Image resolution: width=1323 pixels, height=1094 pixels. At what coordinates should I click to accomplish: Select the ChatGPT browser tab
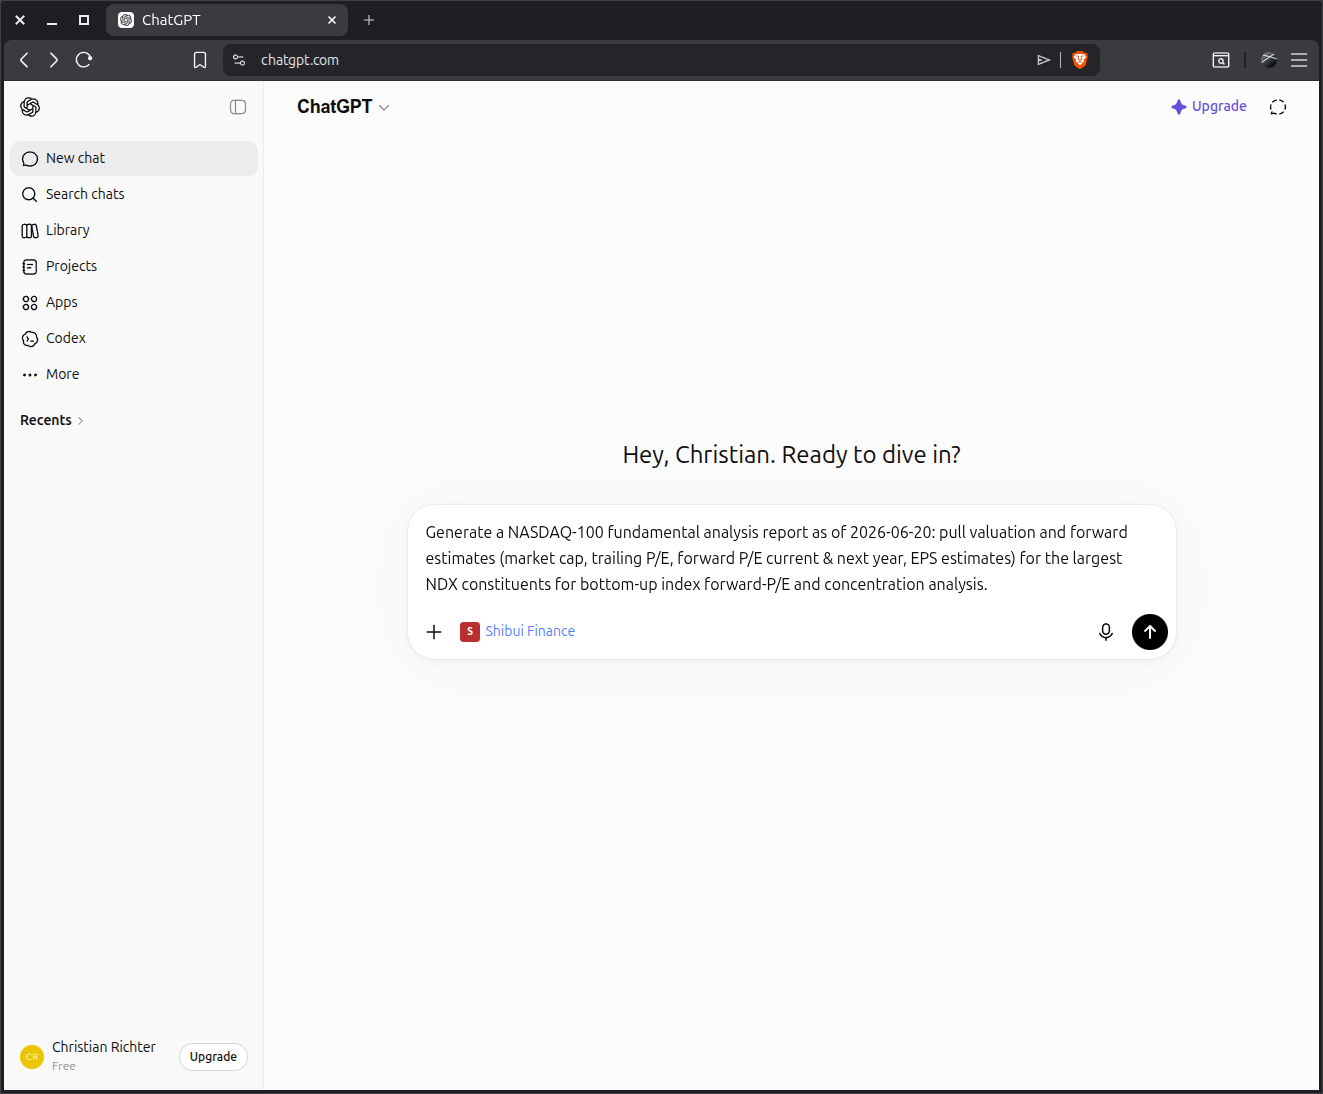[x=227, y=20]
